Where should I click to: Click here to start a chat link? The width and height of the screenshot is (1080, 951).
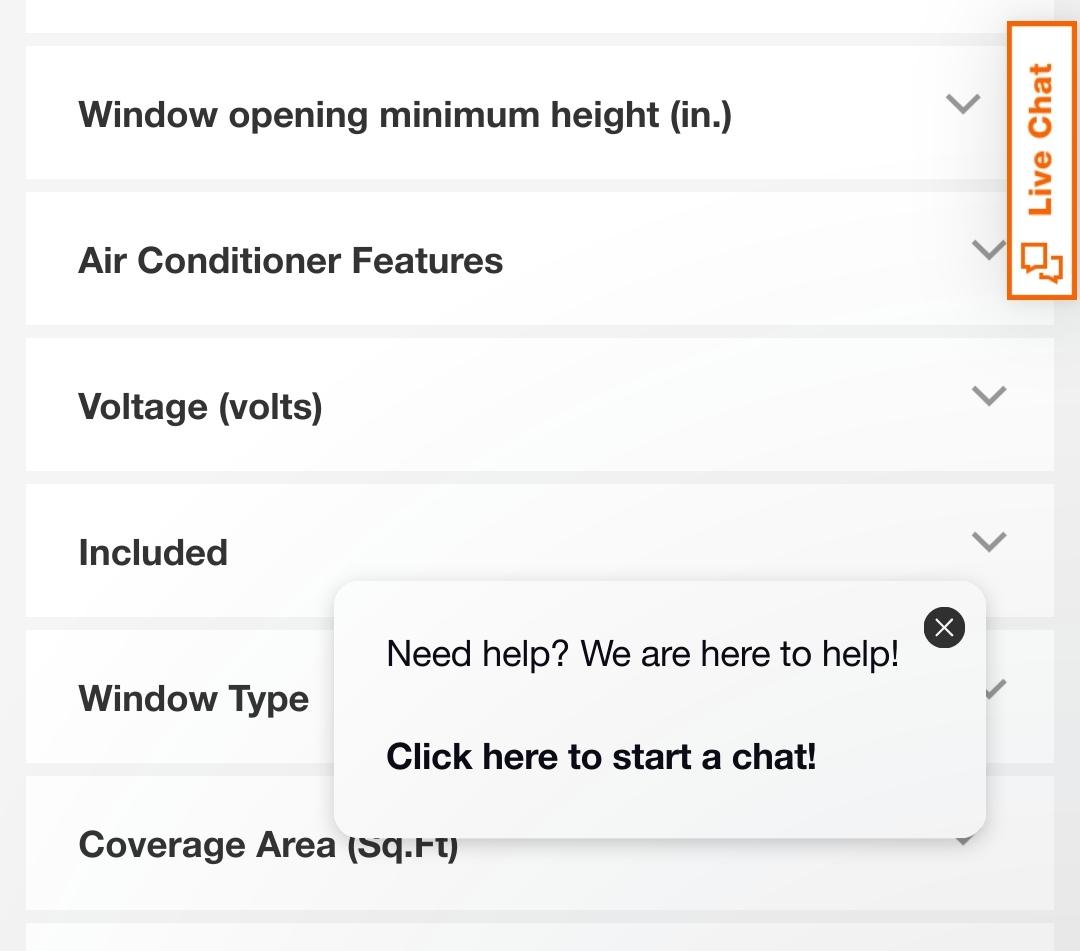pos(601,757)
